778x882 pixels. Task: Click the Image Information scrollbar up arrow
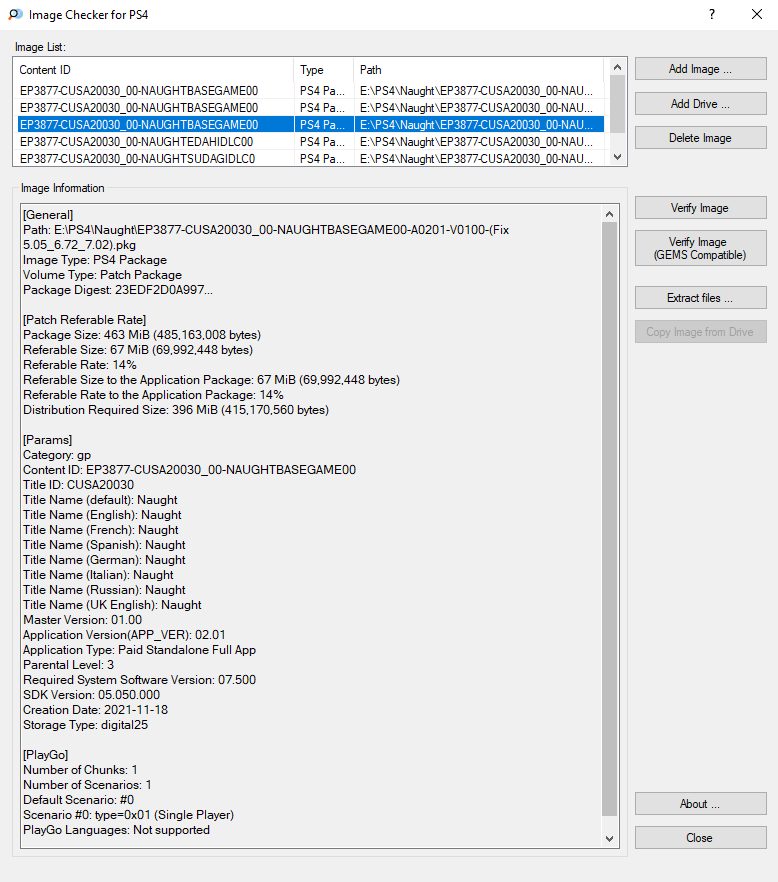[609, 214]
